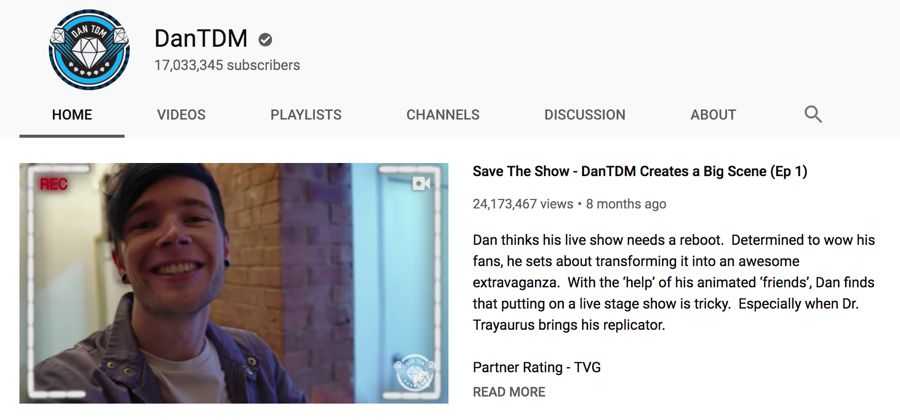
Task: Select the About tab
Action: [713, 115]
